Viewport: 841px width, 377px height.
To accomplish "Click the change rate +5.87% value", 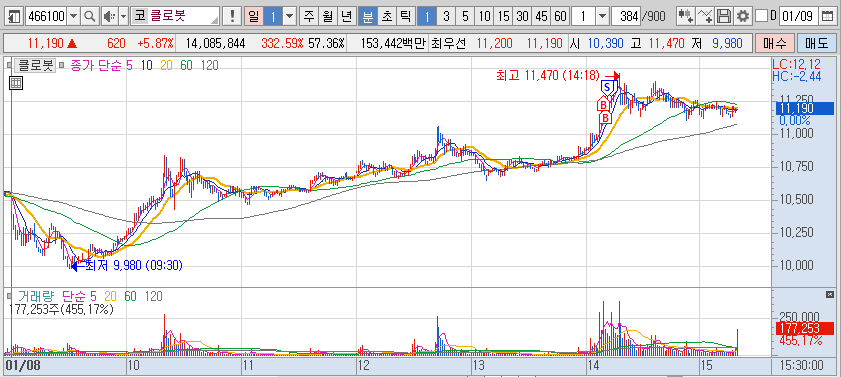I will 155,43.
